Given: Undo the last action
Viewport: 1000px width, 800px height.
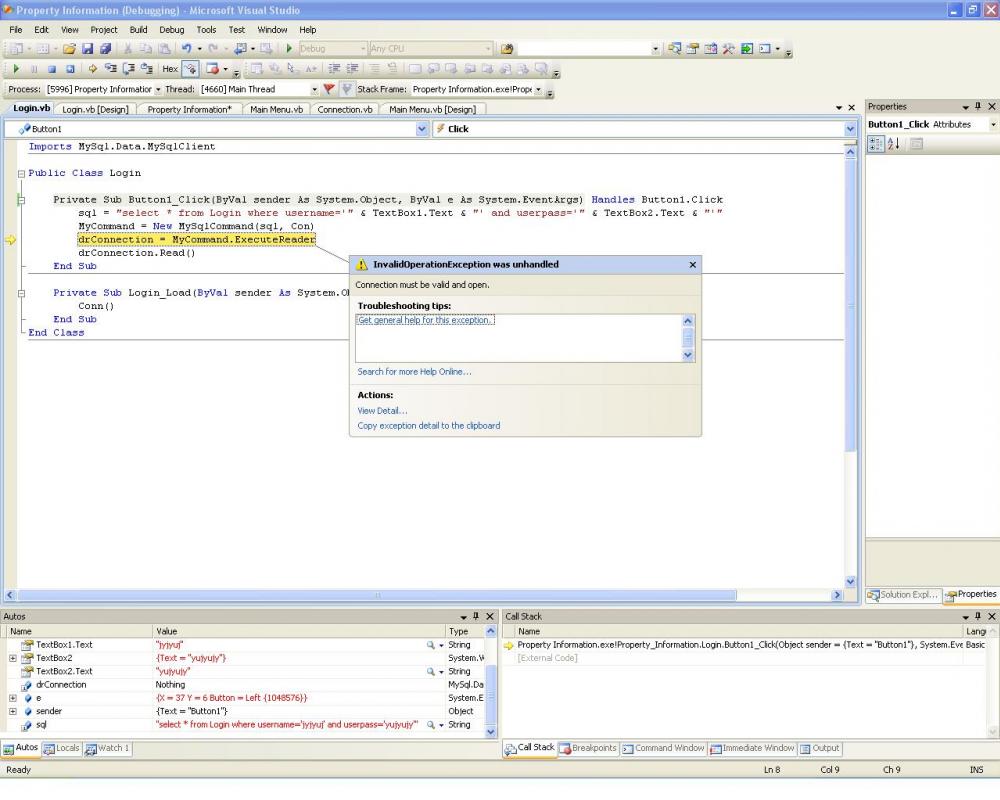Looking at the screenshot, I should tap(186, 48).
